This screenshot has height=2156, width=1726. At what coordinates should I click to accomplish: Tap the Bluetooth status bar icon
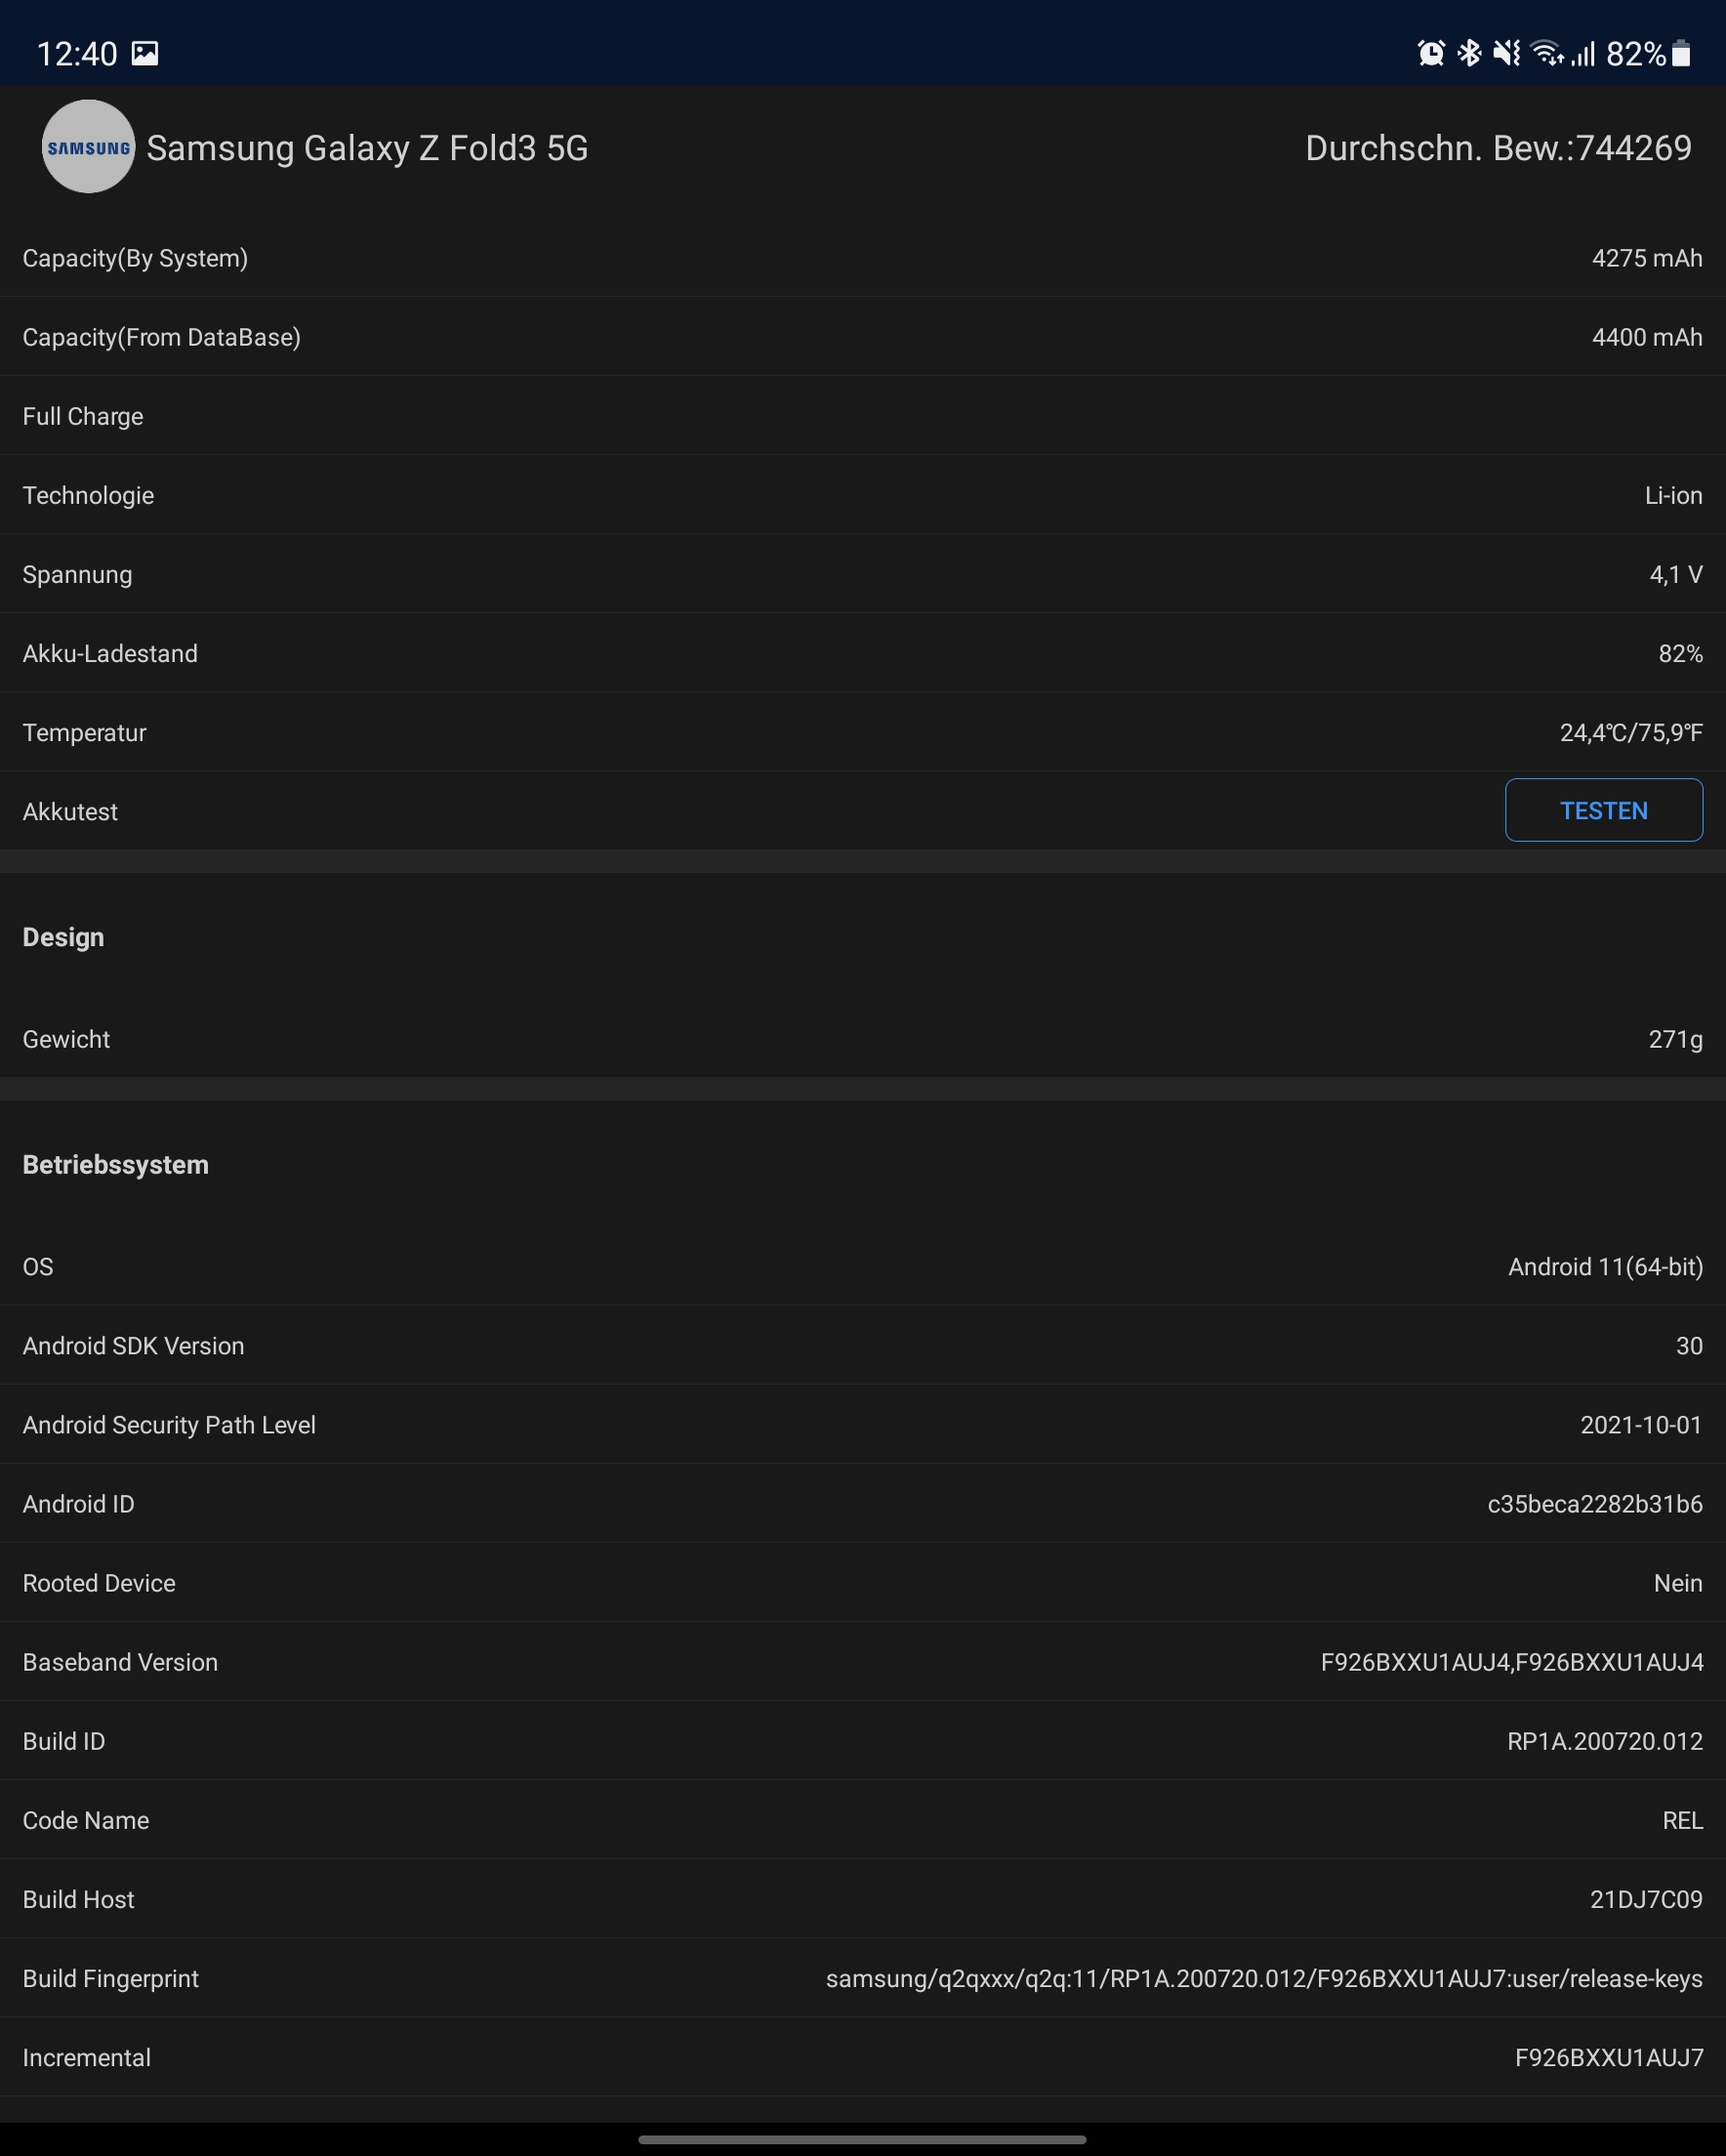tap(1469, 53)
